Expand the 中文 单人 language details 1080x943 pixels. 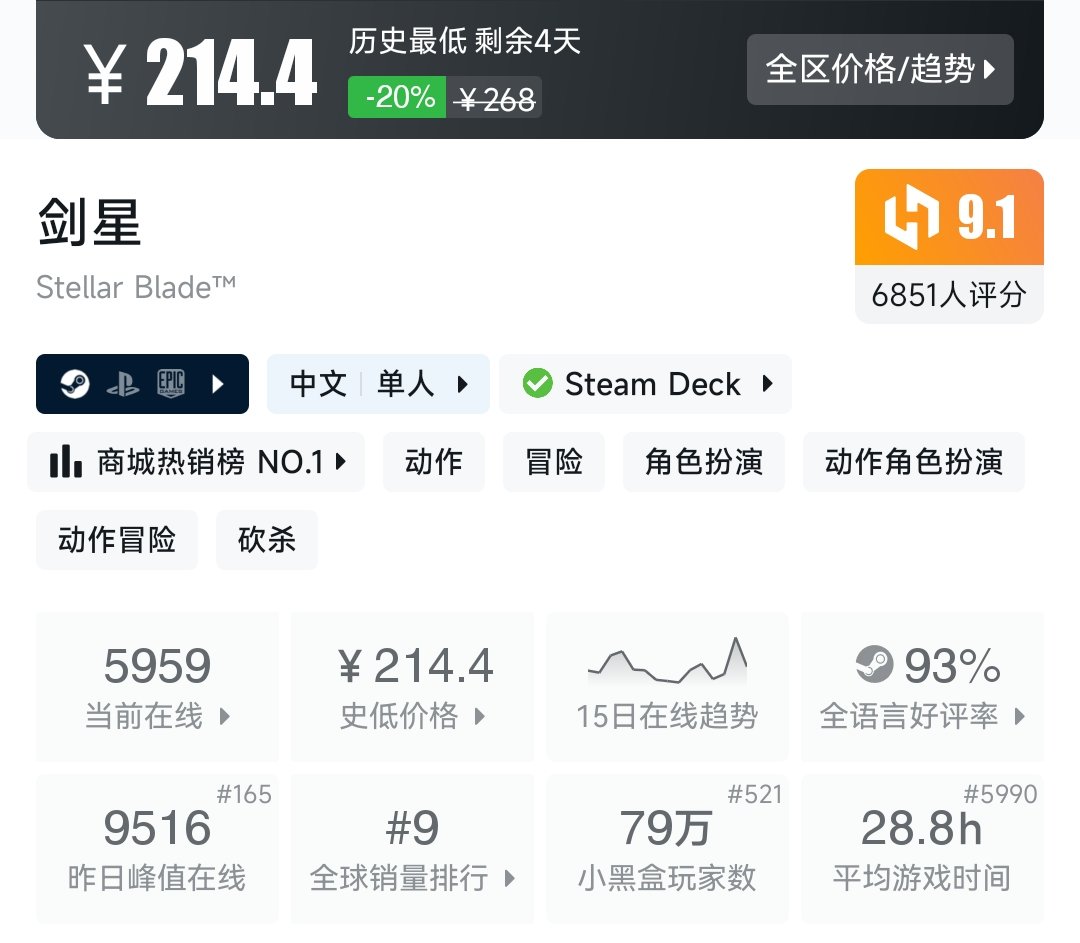[378, 384]
